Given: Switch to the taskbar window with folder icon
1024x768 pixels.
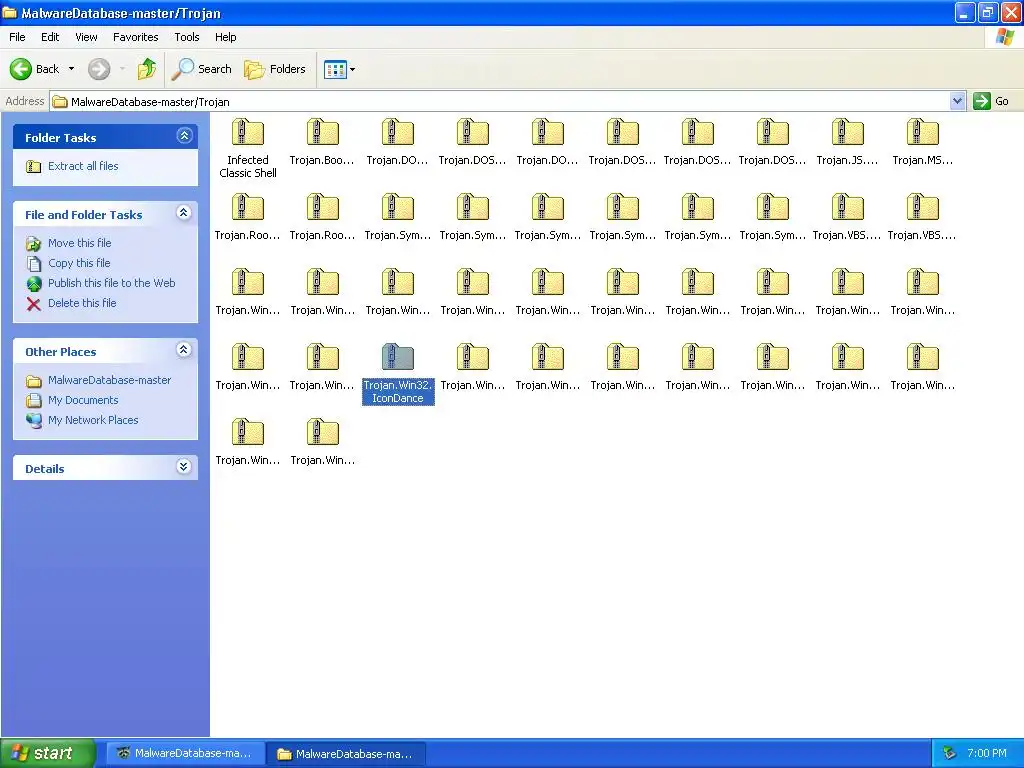Looking at the screenshot, I should coord(347,754).
